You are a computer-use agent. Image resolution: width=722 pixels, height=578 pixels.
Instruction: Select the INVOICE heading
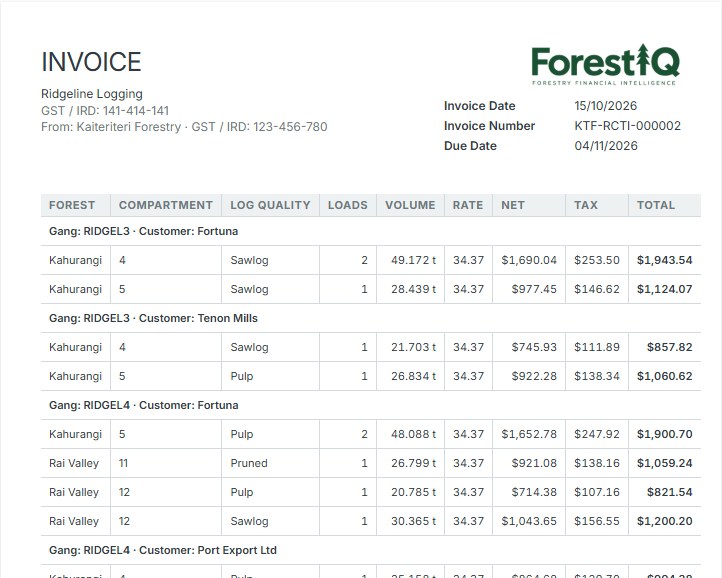click(x=91, y=62)
